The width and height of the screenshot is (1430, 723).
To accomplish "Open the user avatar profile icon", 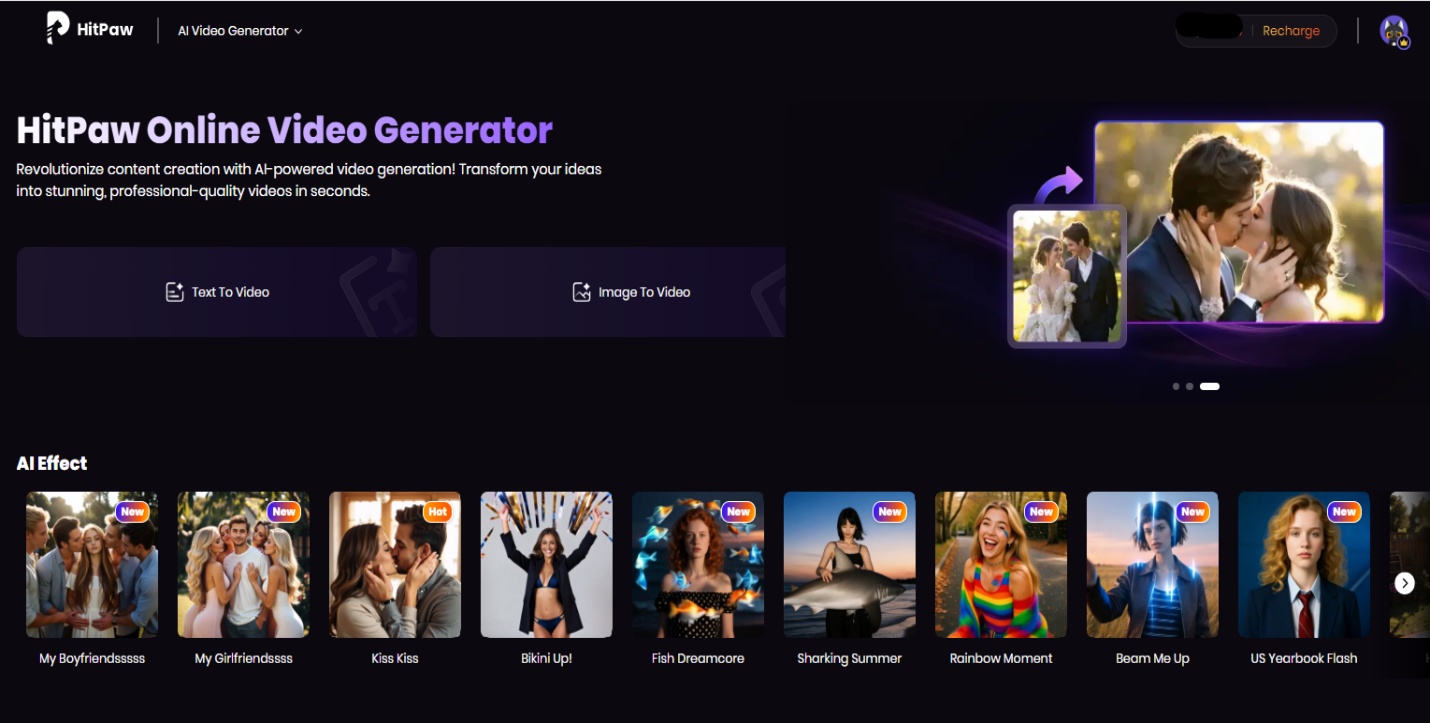I will 1394,31.
